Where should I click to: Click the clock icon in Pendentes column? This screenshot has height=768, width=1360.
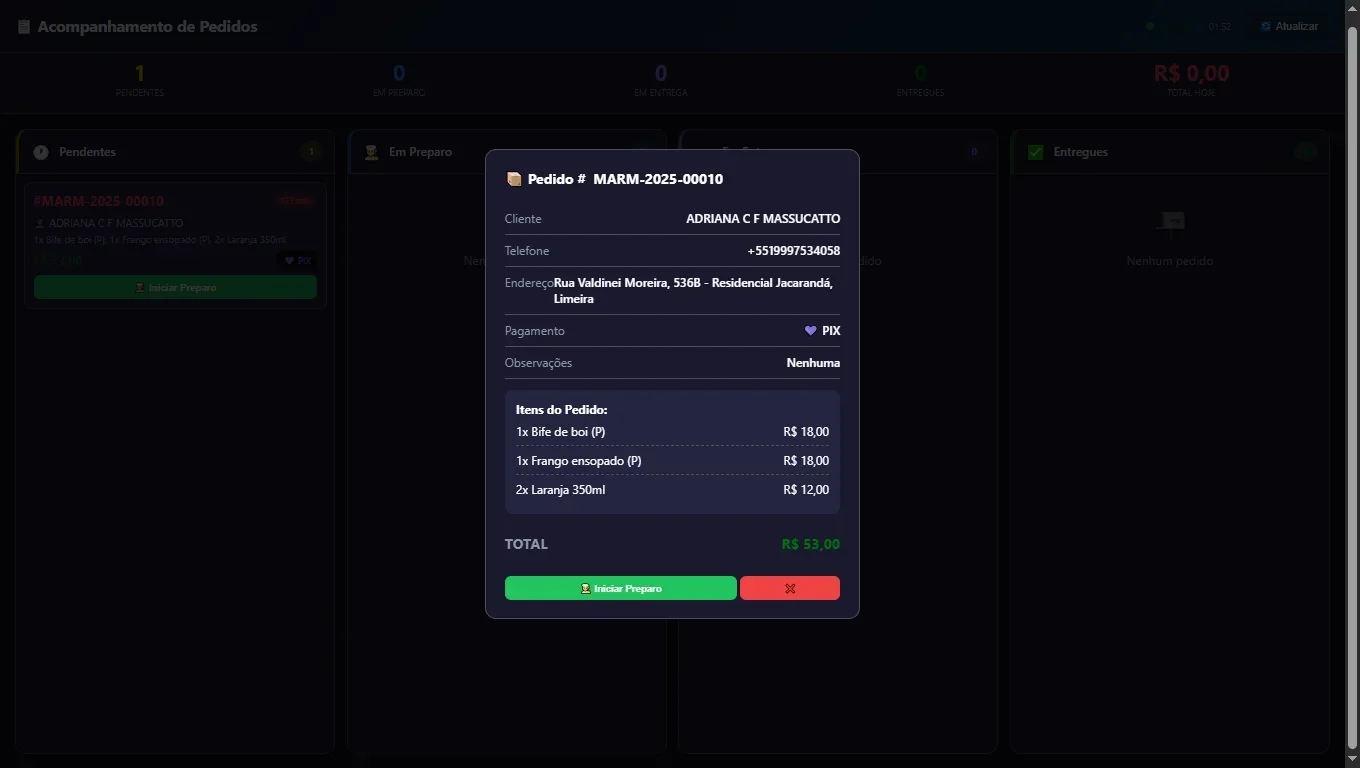coord(41,152)
